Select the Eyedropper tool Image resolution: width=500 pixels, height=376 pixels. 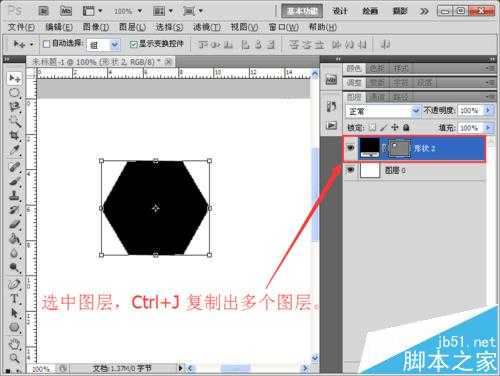[15, 150]
